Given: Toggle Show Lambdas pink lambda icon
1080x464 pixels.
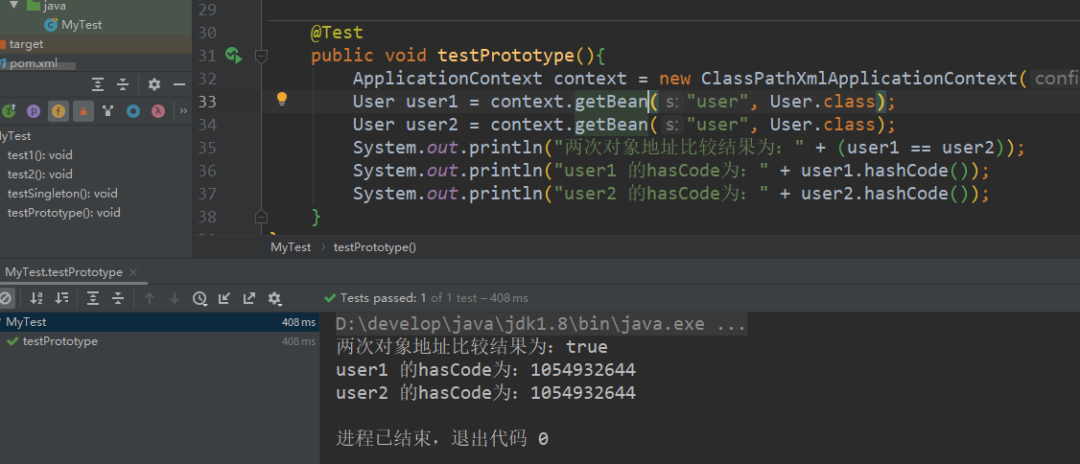Looking at the screenshot, I should click(158, 110).
